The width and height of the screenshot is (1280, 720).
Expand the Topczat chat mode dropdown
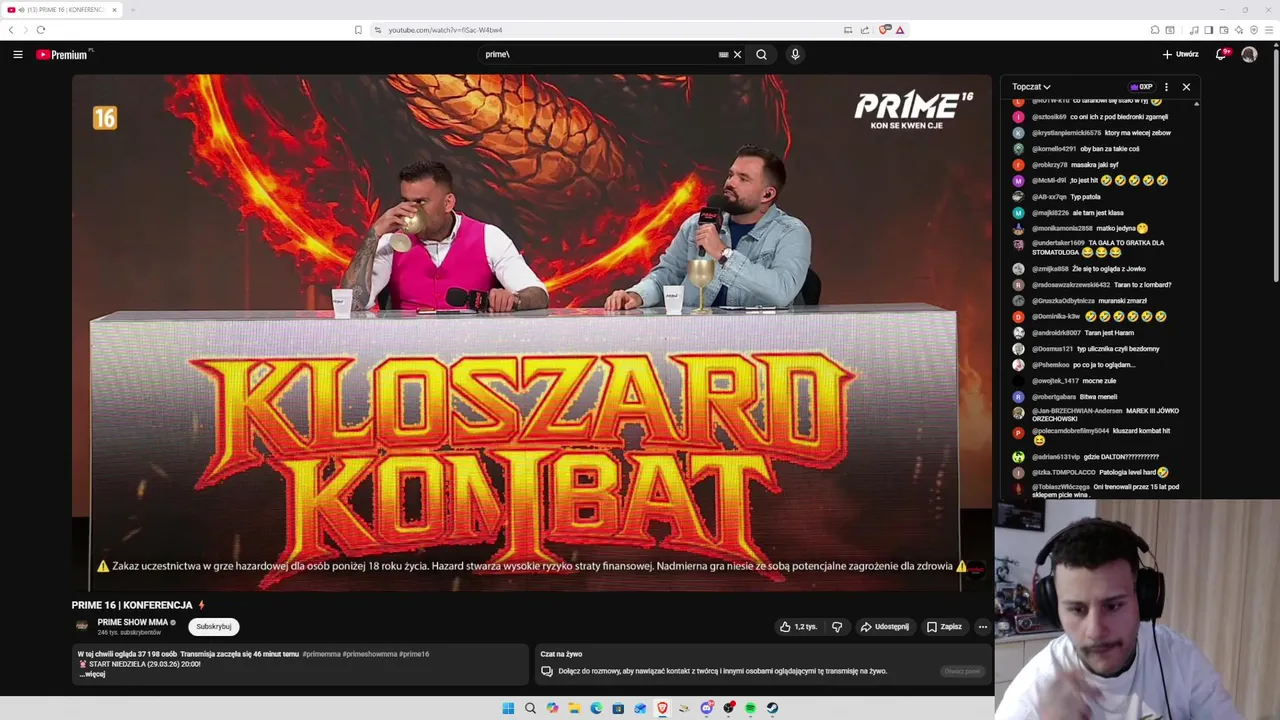click(x=1031, y=87)
